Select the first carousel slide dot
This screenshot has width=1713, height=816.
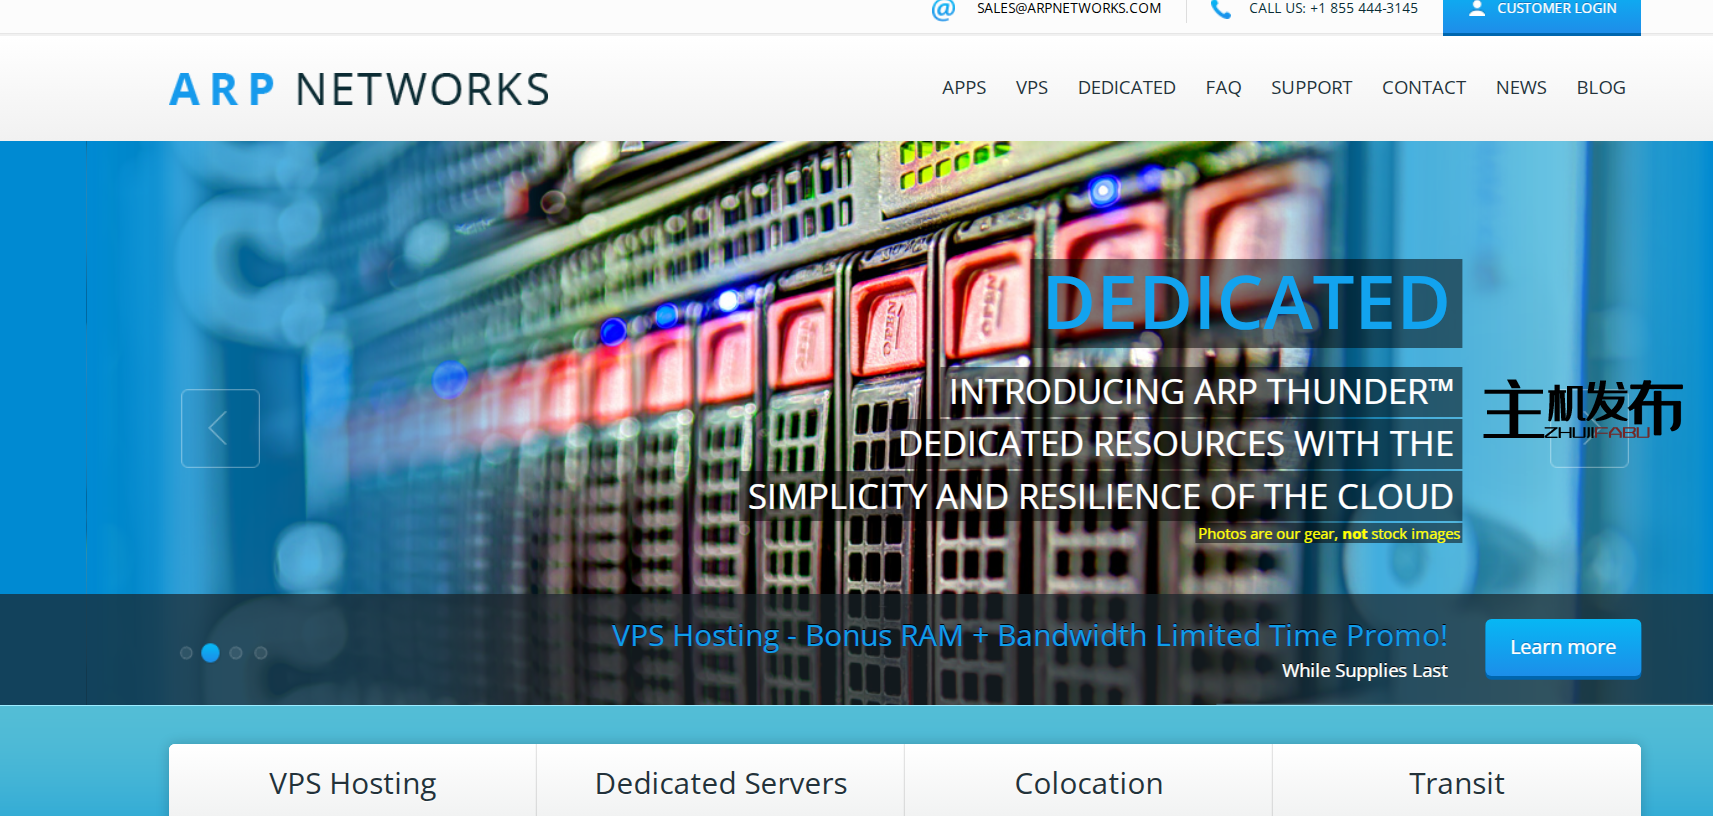pyautogui.click(x=186, y=653)
